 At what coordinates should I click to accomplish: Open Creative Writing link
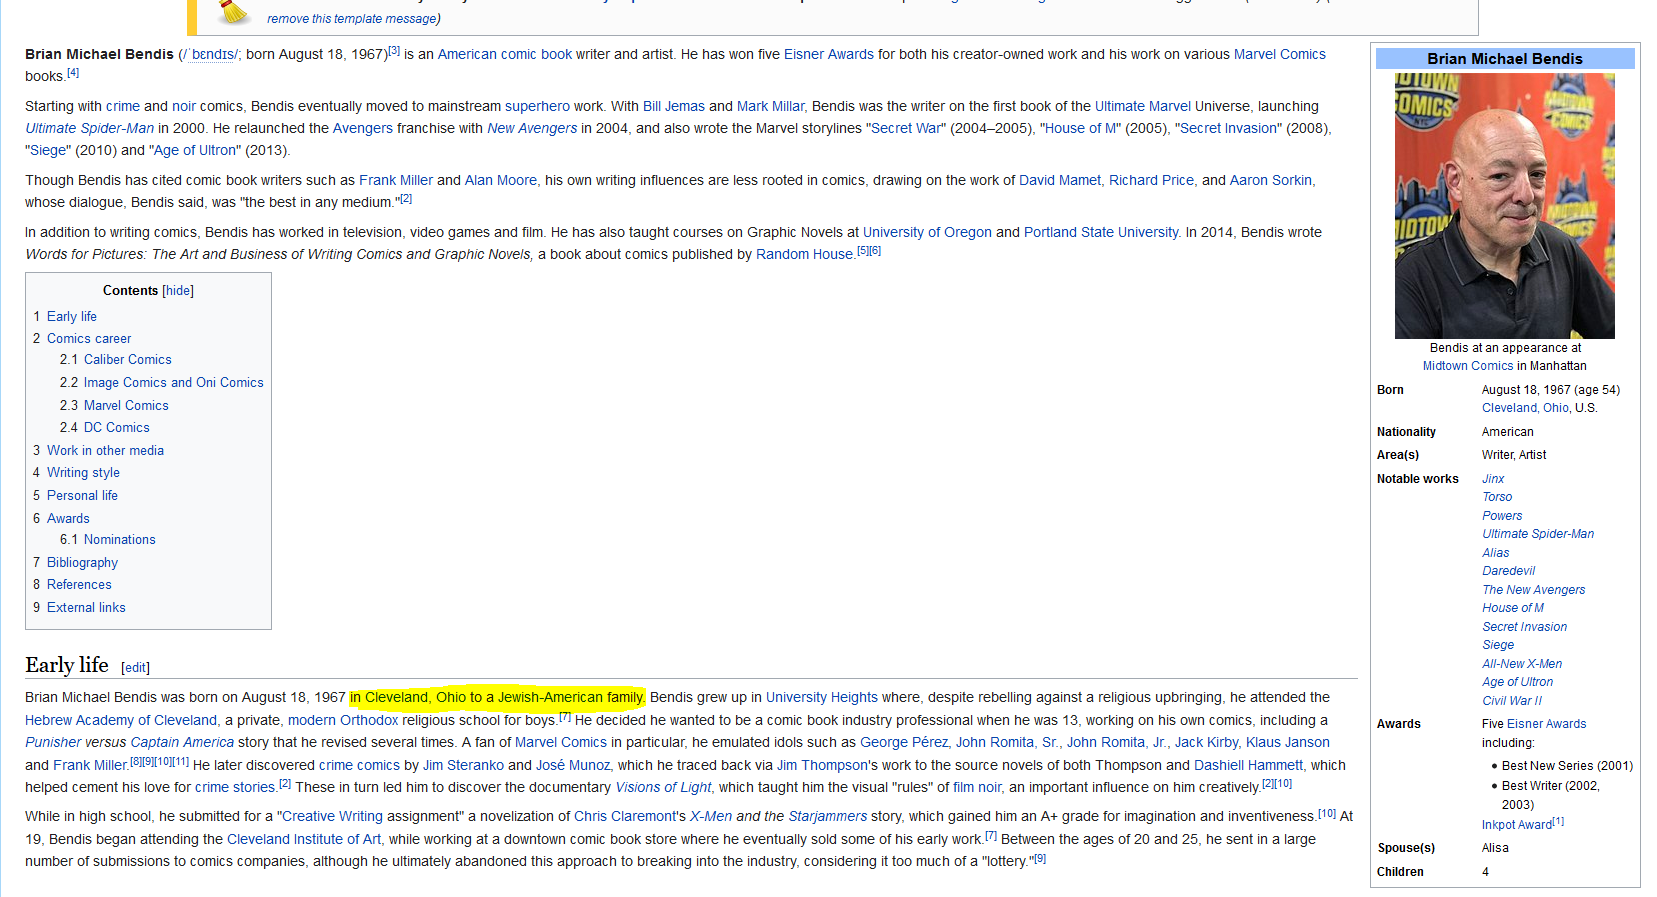point(332,817)
